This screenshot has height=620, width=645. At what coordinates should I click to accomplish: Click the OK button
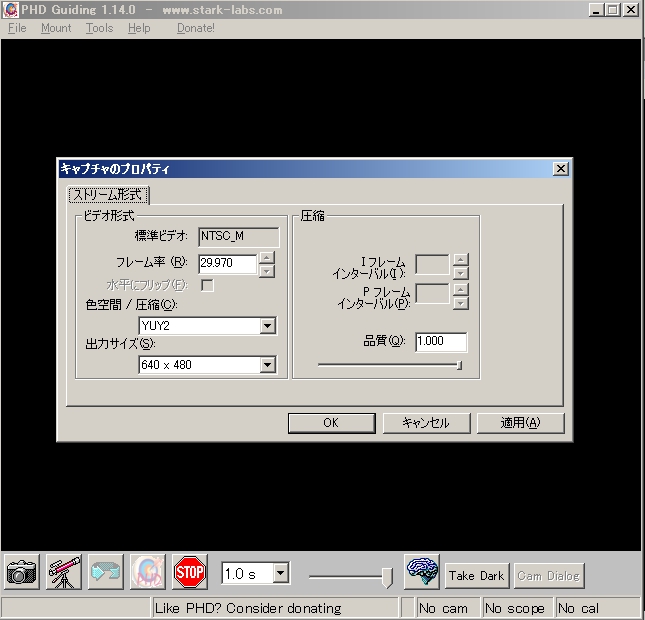(332, 423)
